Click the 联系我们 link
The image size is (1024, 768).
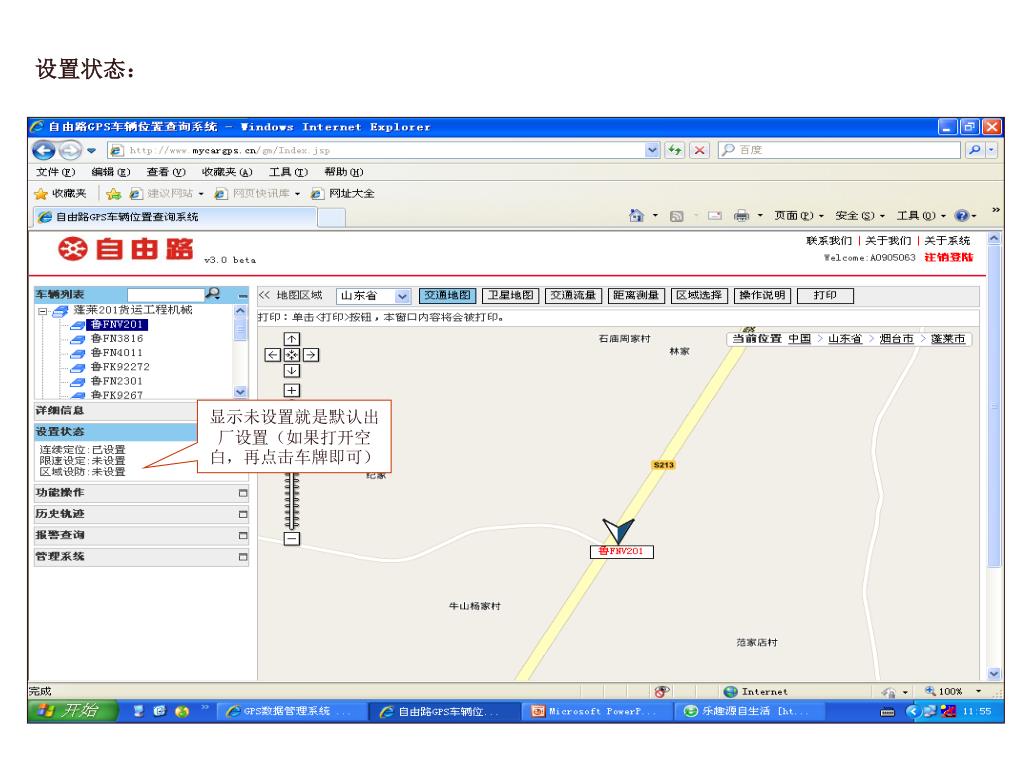[x=829, y=241]
